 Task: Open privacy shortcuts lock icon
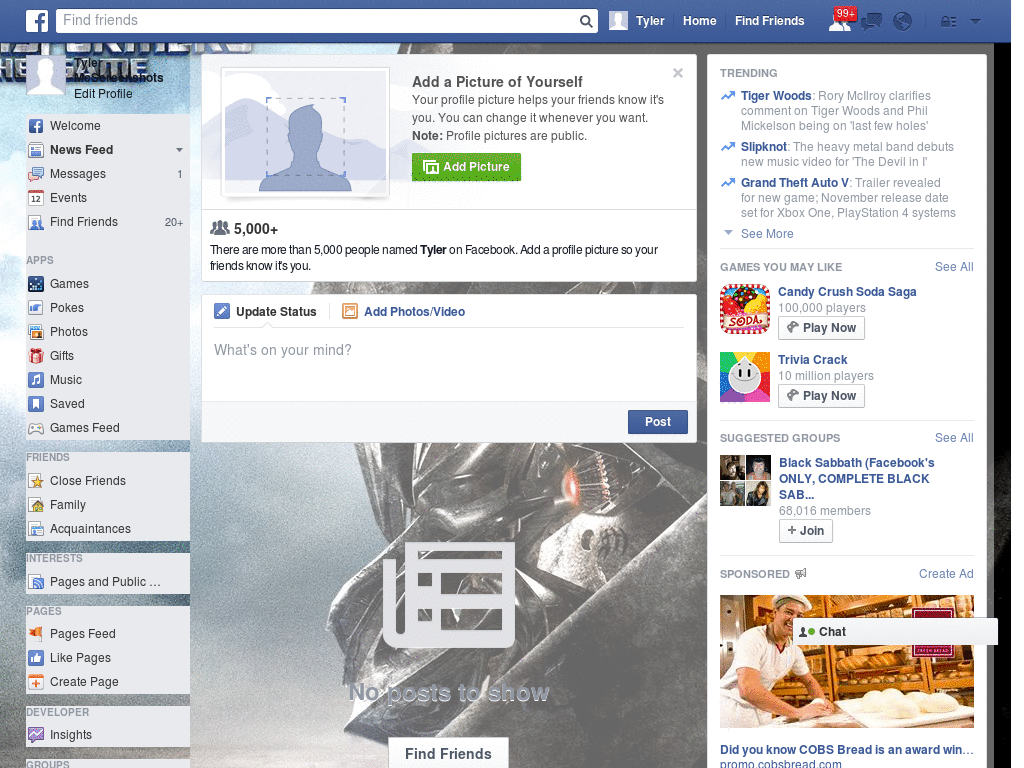(948, 22)
